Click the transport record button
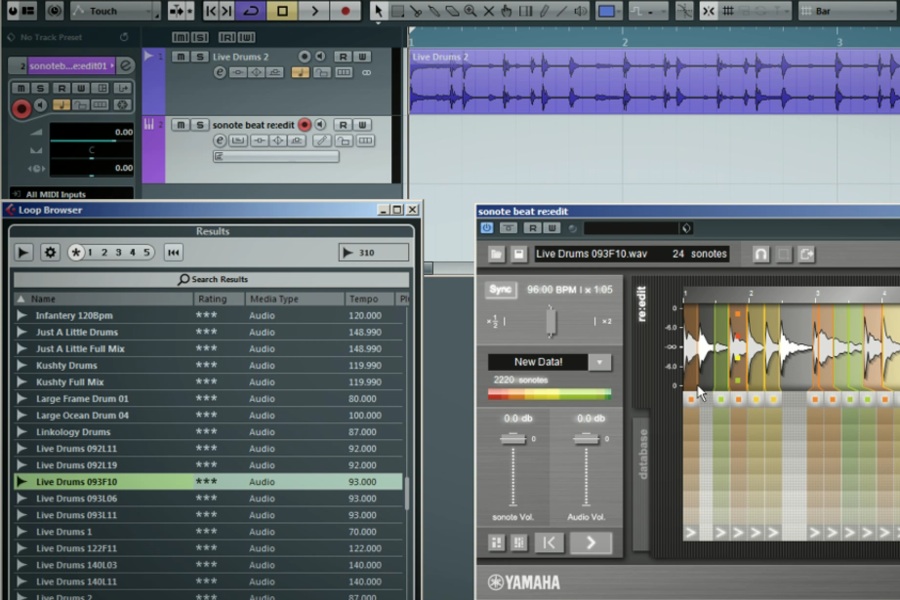This screenshot has height=600, width=900. click(346, 11)
